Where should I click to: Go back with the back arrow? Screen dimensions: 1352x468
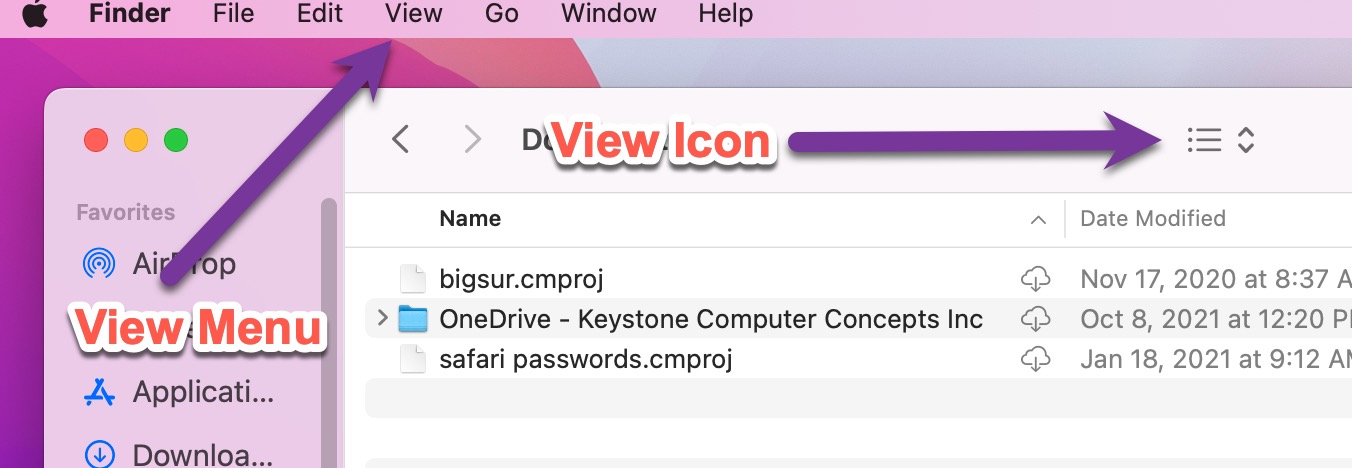[401, 139]
